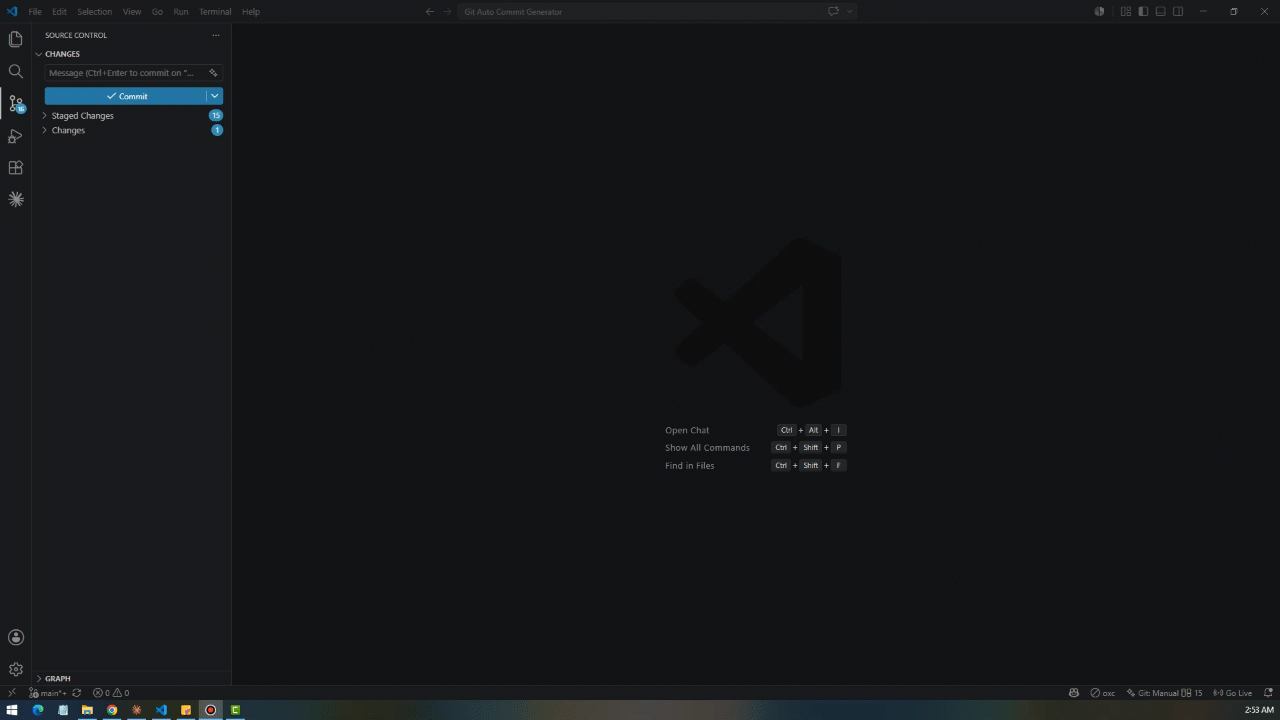The image size is (1280, 720).
Task: Open the File menu
Action: 35,12
